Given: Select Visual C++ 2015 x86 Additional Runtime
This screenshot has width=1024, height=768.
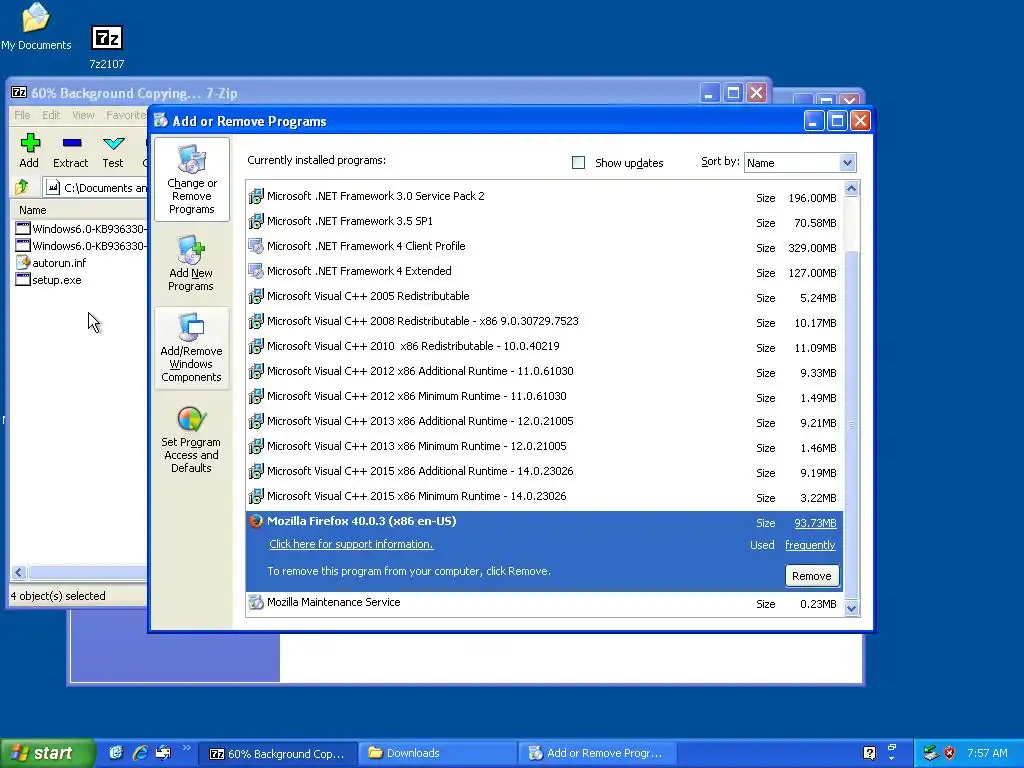Looking at the screenshot, I should point(544,471).
